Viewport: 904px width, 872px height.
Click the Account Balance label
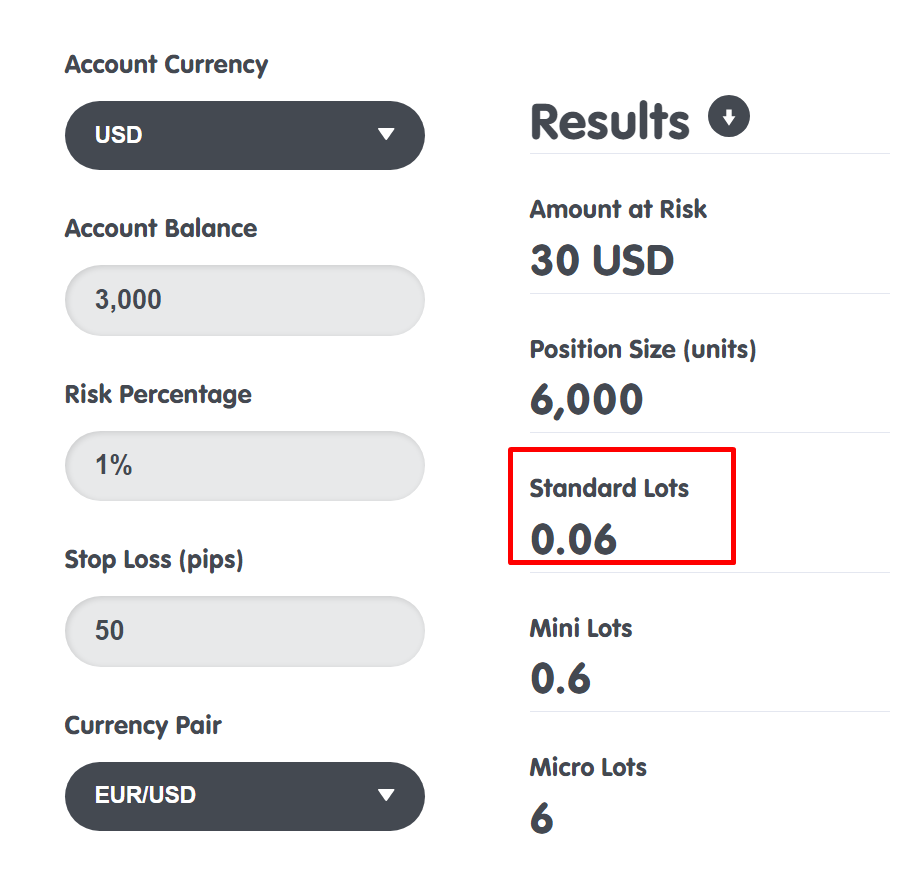point(161,229)
